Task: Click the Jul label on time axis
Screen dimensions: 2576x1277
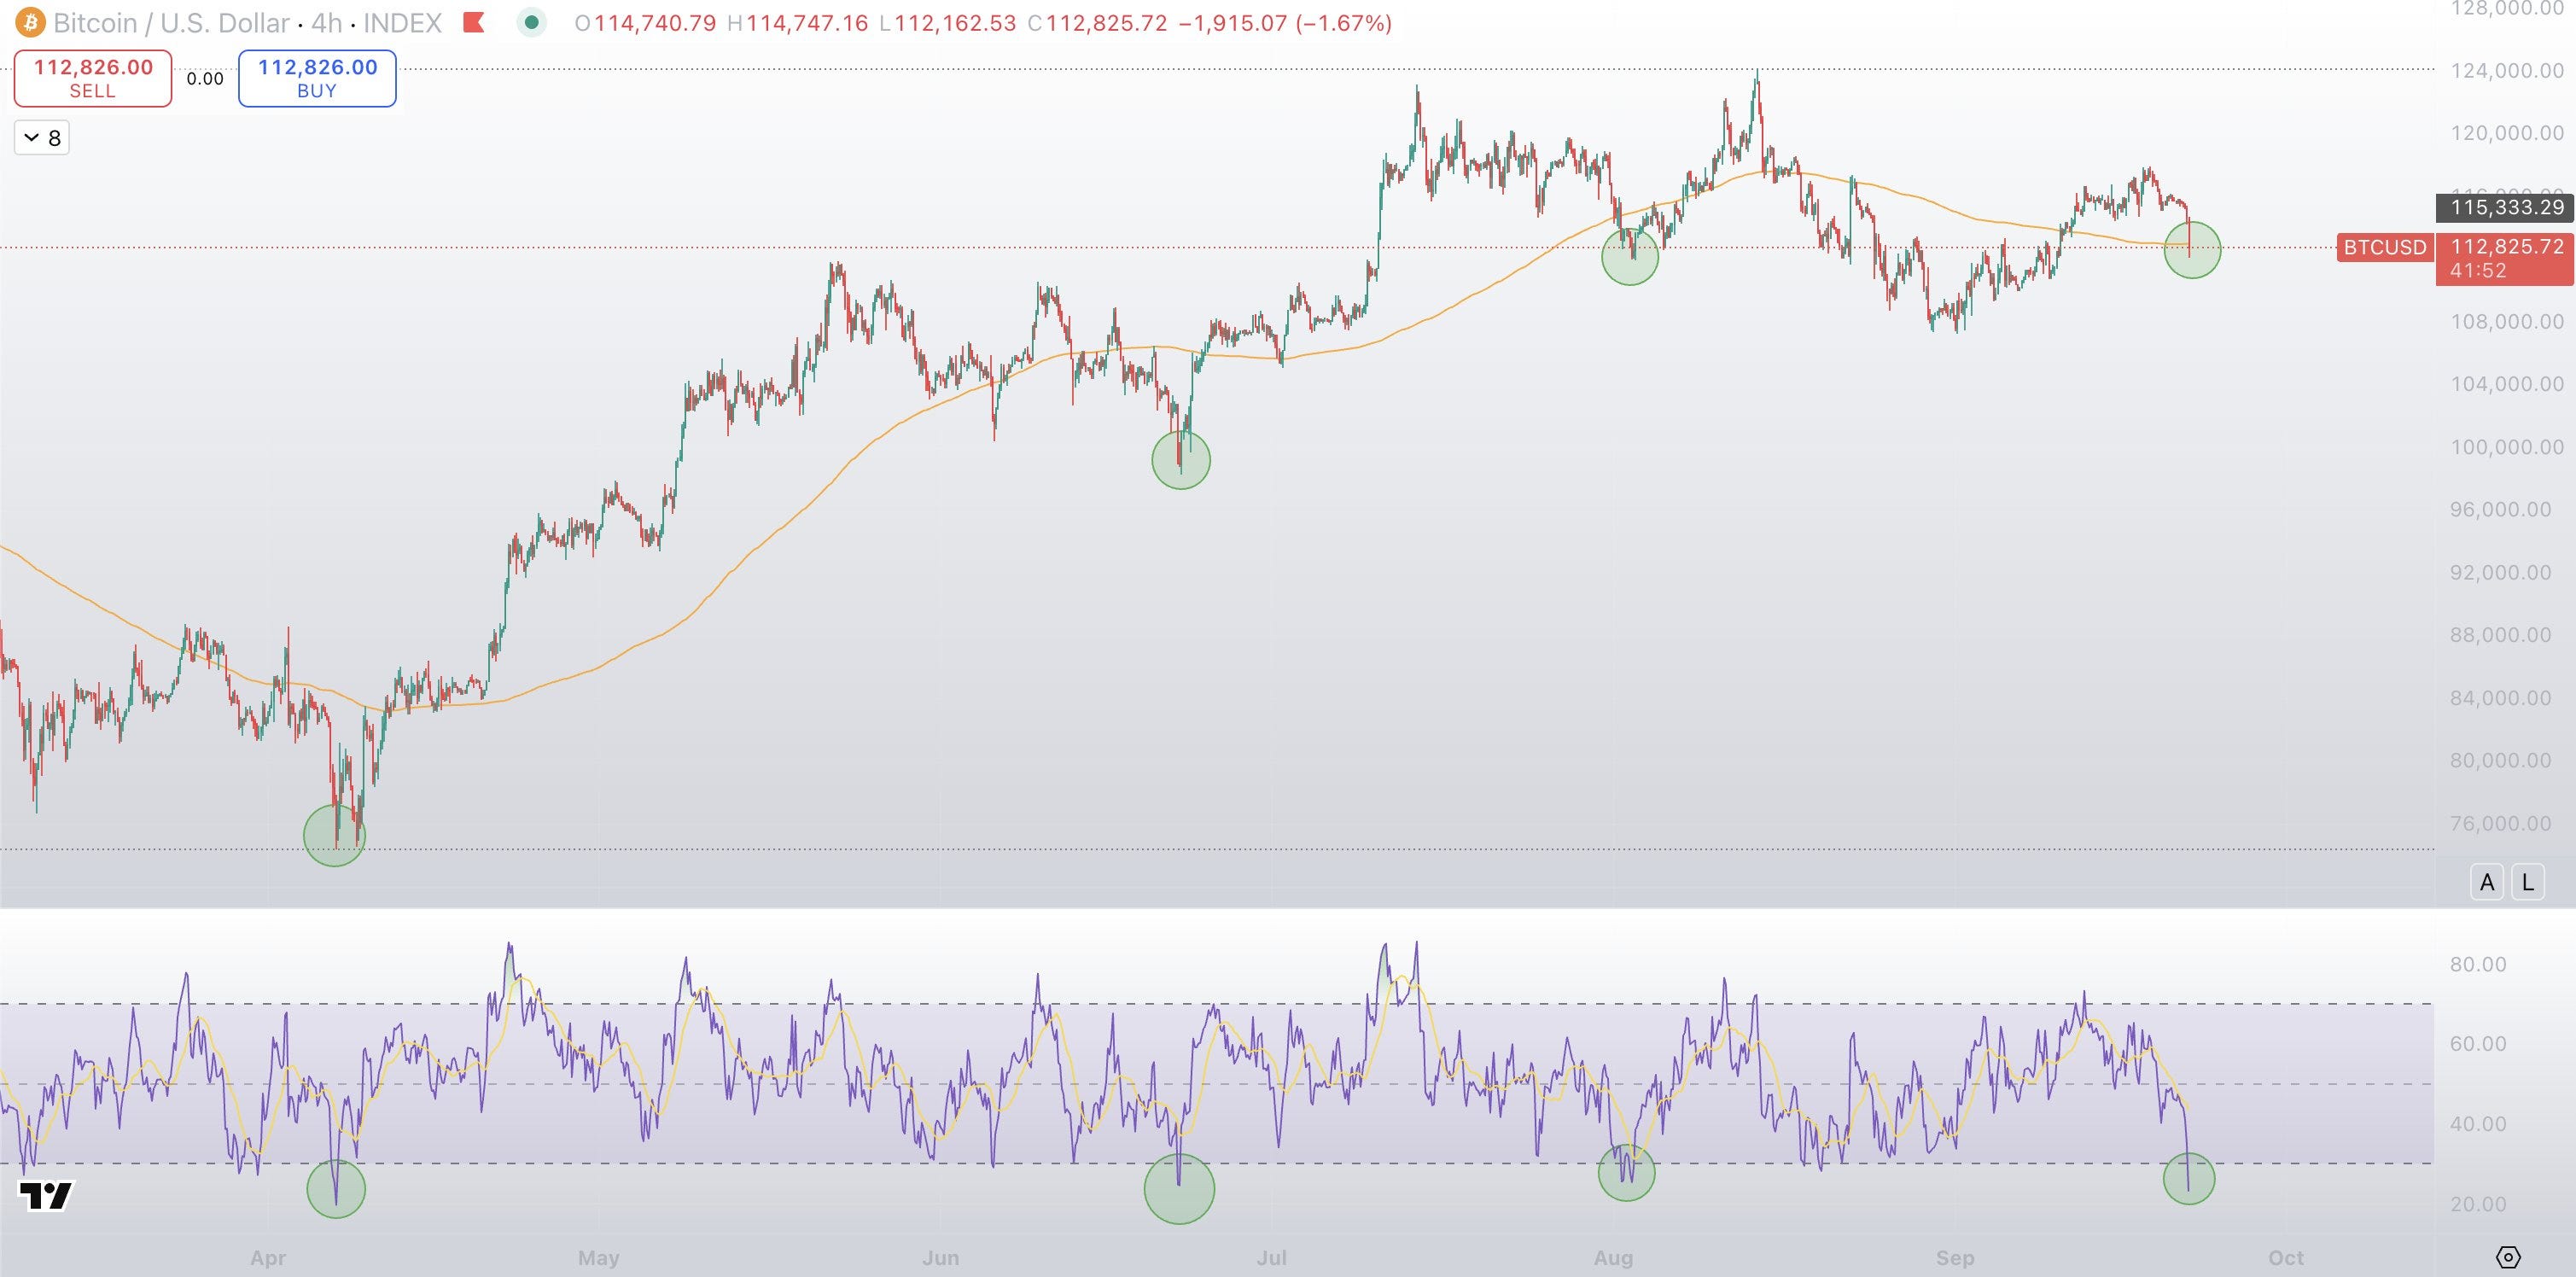Action: pos(1270,1257)
